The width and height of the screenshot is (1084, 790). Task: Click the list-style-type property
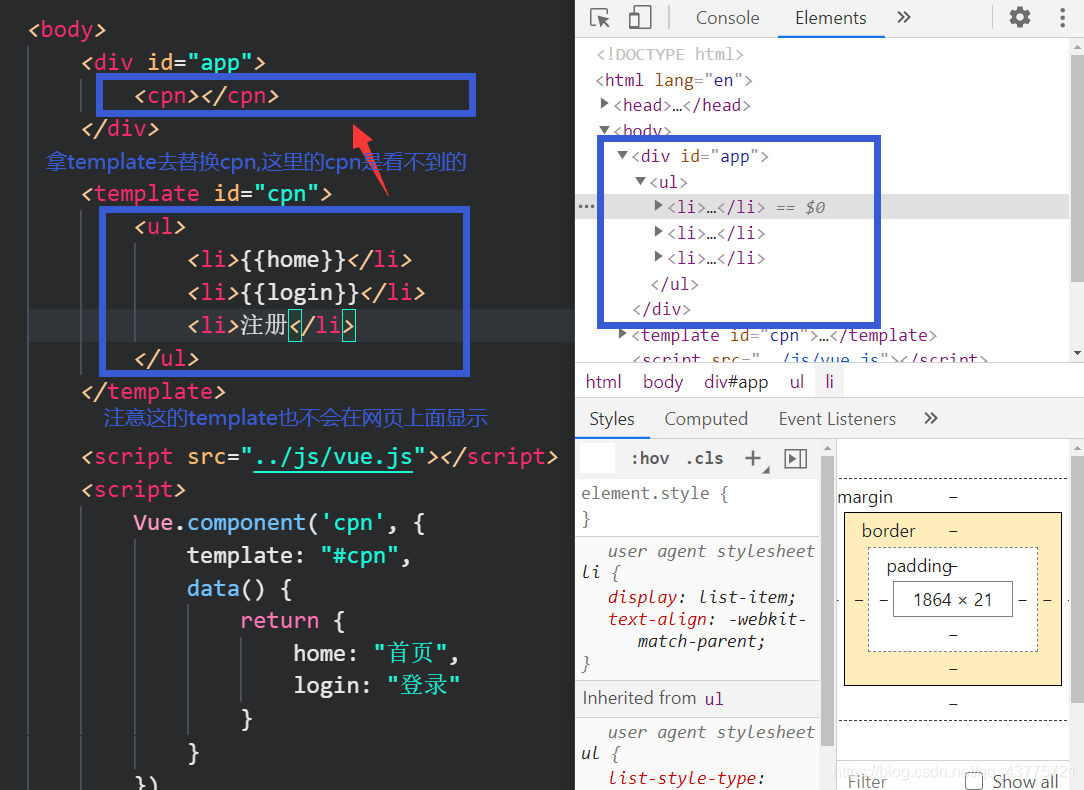686,778
